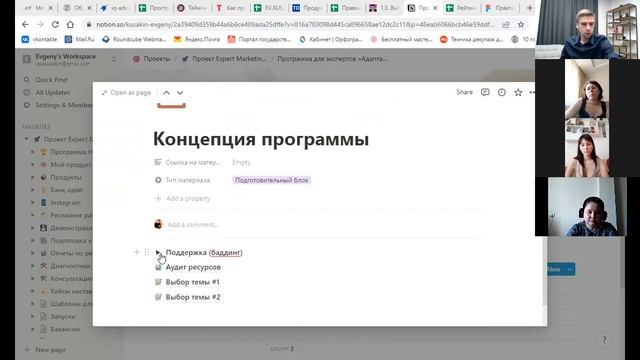Viewport: 640px width, 360px height.
Task: Click the Программа для экспертов breadcrumb
Action: click(x=333, y=59)
